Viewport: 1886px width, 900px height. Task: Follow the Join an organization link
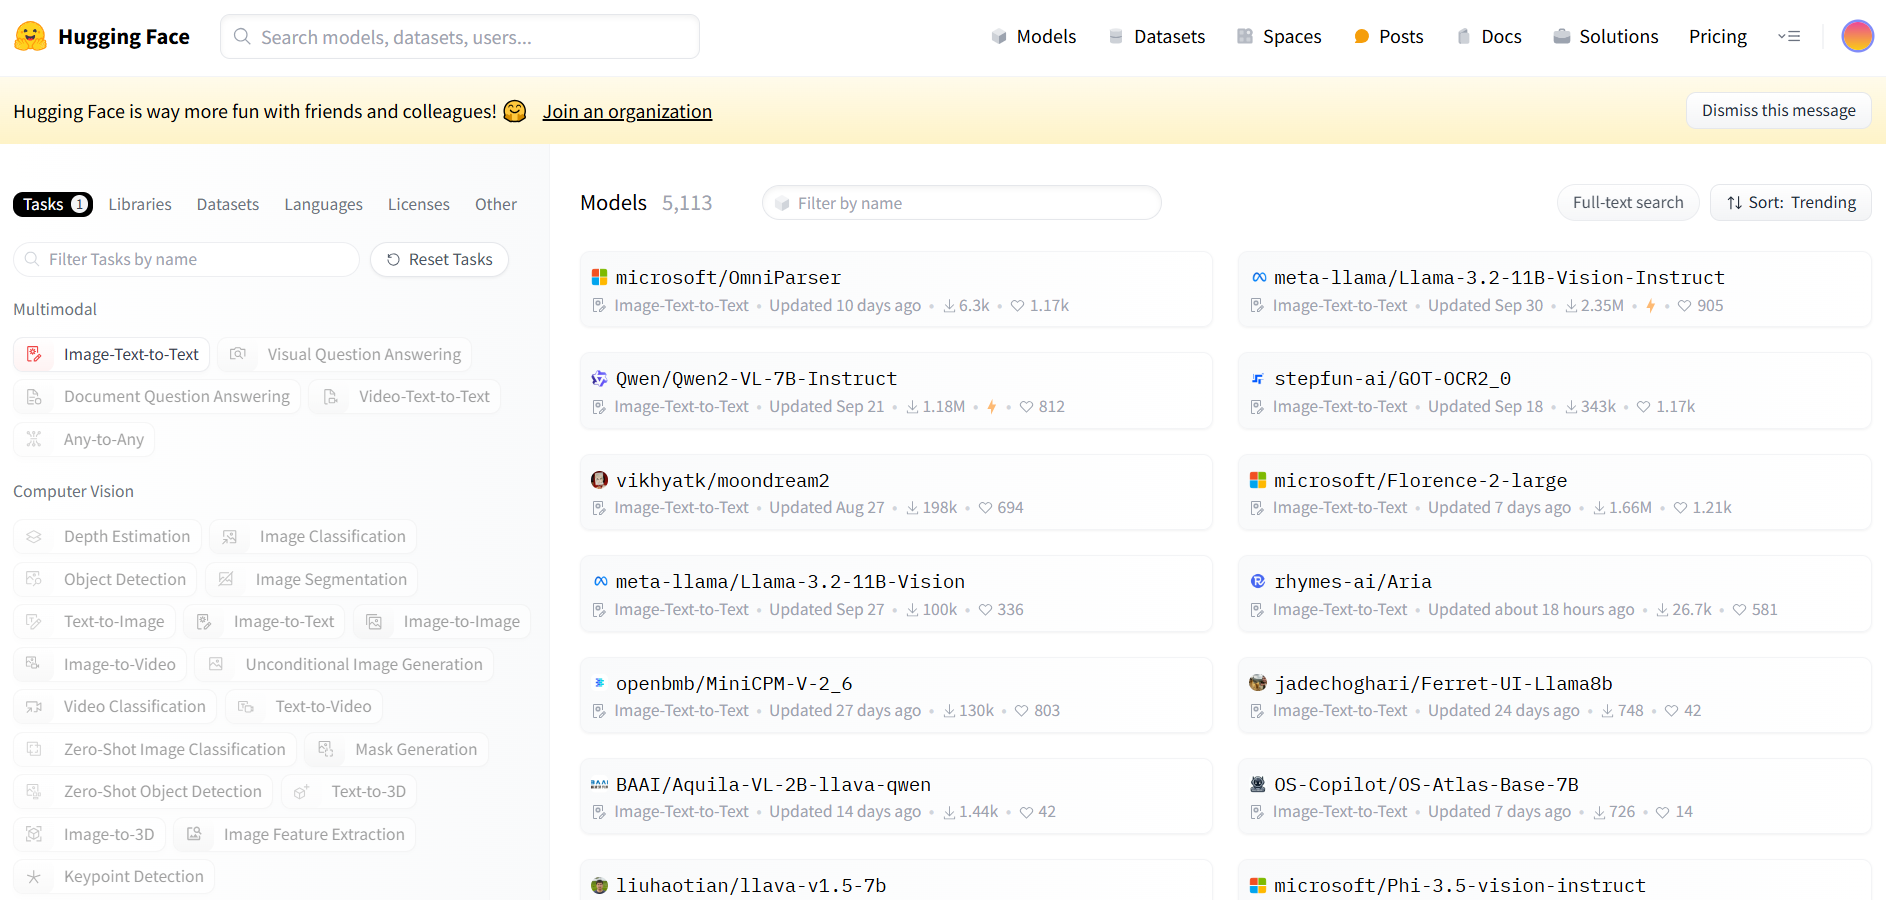pyautogui.click(x=627, y=111)
